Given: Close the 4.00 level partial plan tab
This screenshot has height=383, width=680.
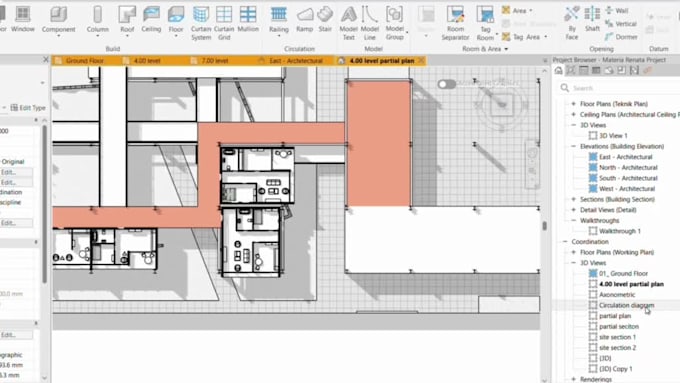Looking at the screenshot, I should (421, 61).
